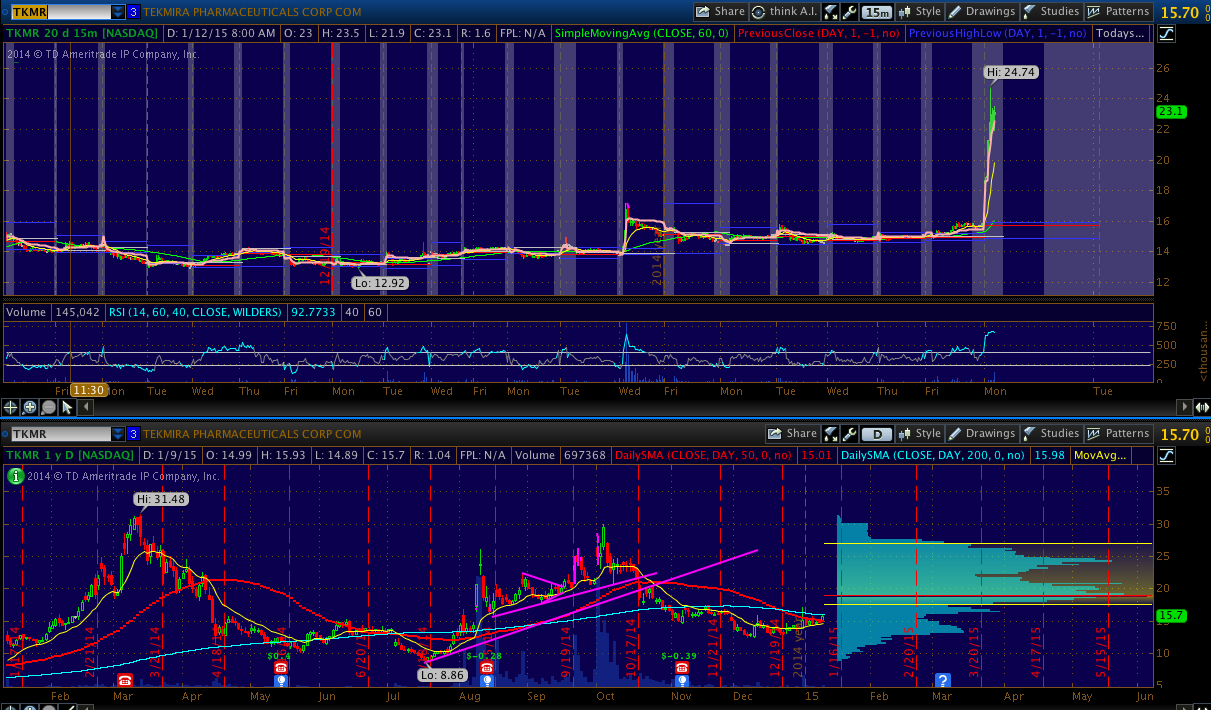Click the think A.I. button
This screenshot has height=710, width=1211.
[x=782, y=12]
